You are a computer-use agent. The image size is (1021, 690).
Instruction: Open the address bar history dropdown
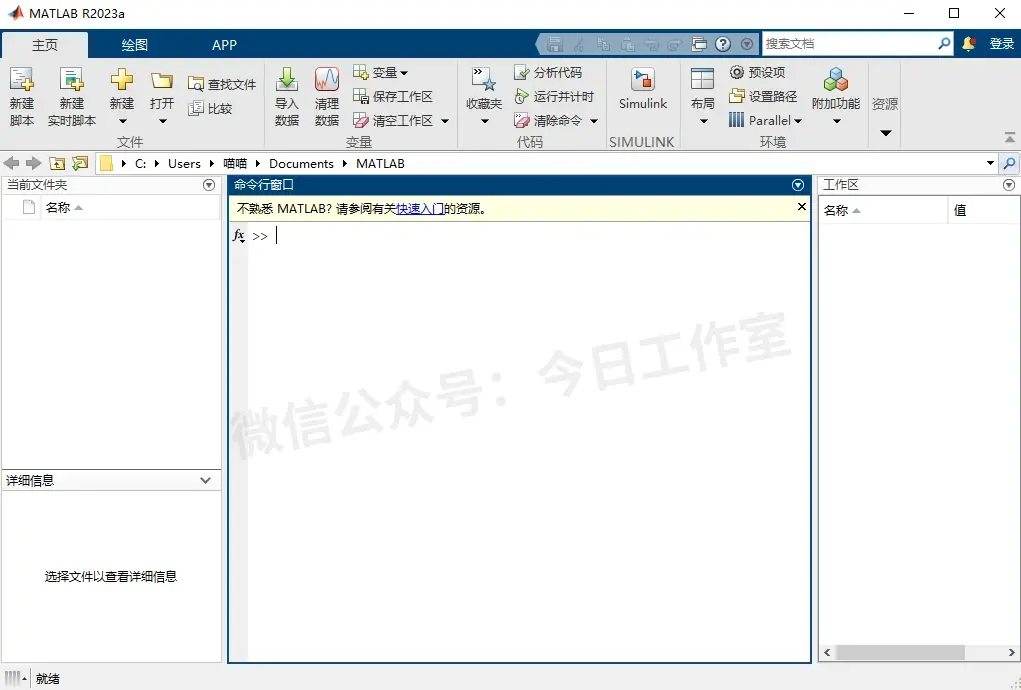pos(990,163)
